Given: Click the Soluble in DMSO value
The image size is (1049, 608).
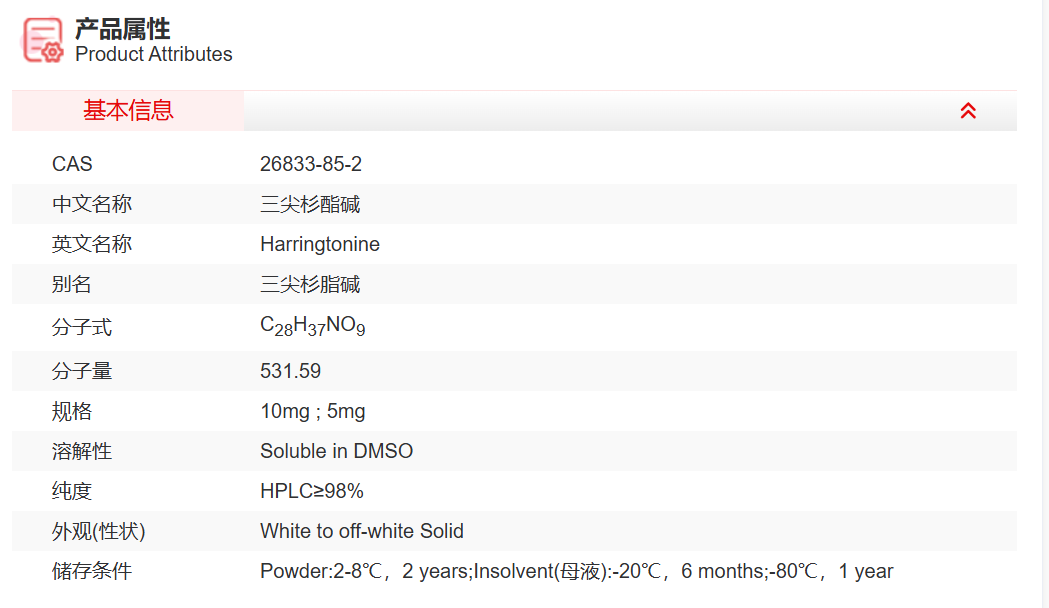Looking at the screenshot, I should pos(336,451).
